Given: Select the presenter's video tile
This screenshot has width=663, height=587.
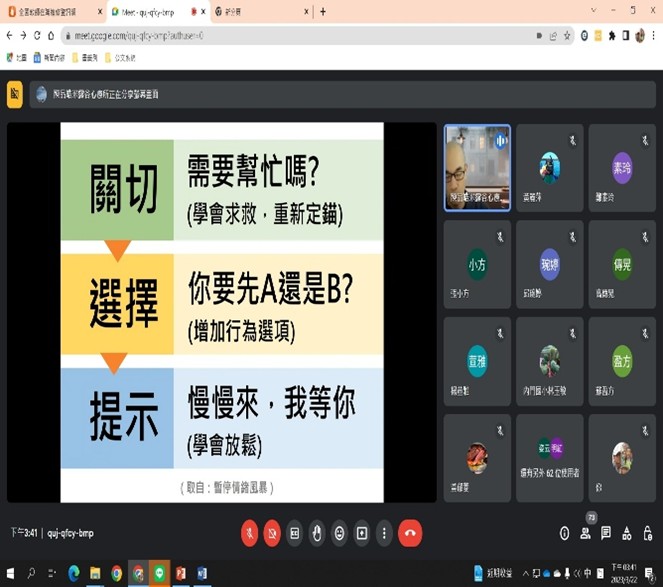Looking at the screenshot, I should [x=477, y=168].
